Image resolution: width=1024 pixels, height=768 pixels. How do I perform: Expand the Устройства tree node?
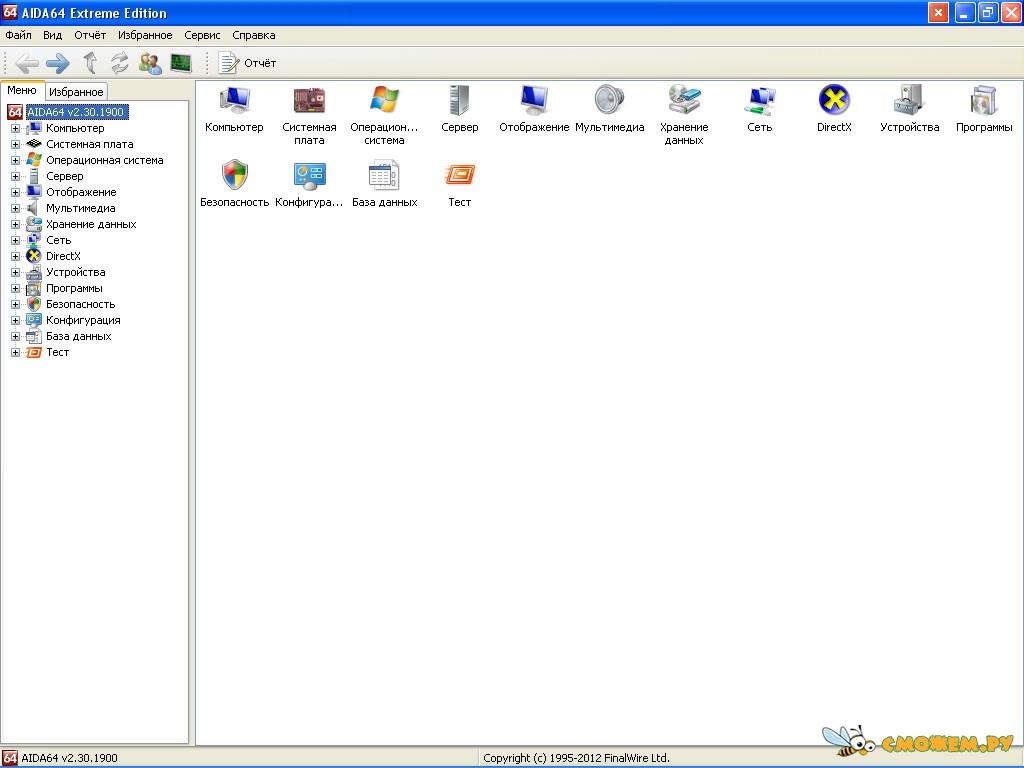15,272
